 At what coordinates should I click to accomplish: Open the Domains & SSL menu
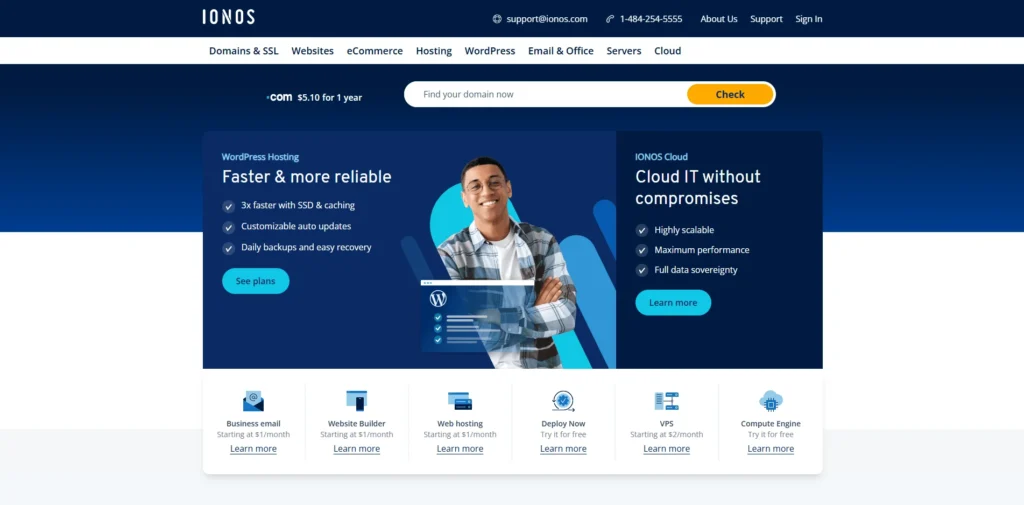click(x=244, y=51)
